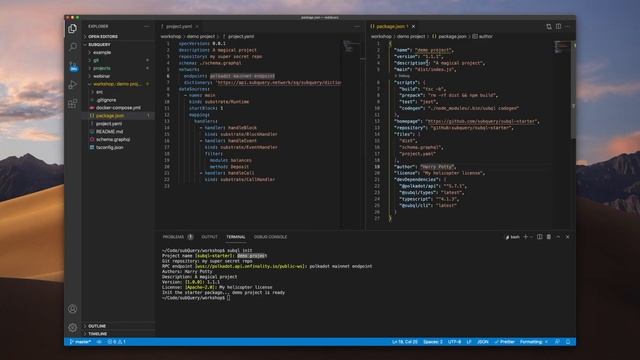This screenshot has width=640, height=360.
Task: Switch to the project.yaml editor tab
Action: (179, 27)
